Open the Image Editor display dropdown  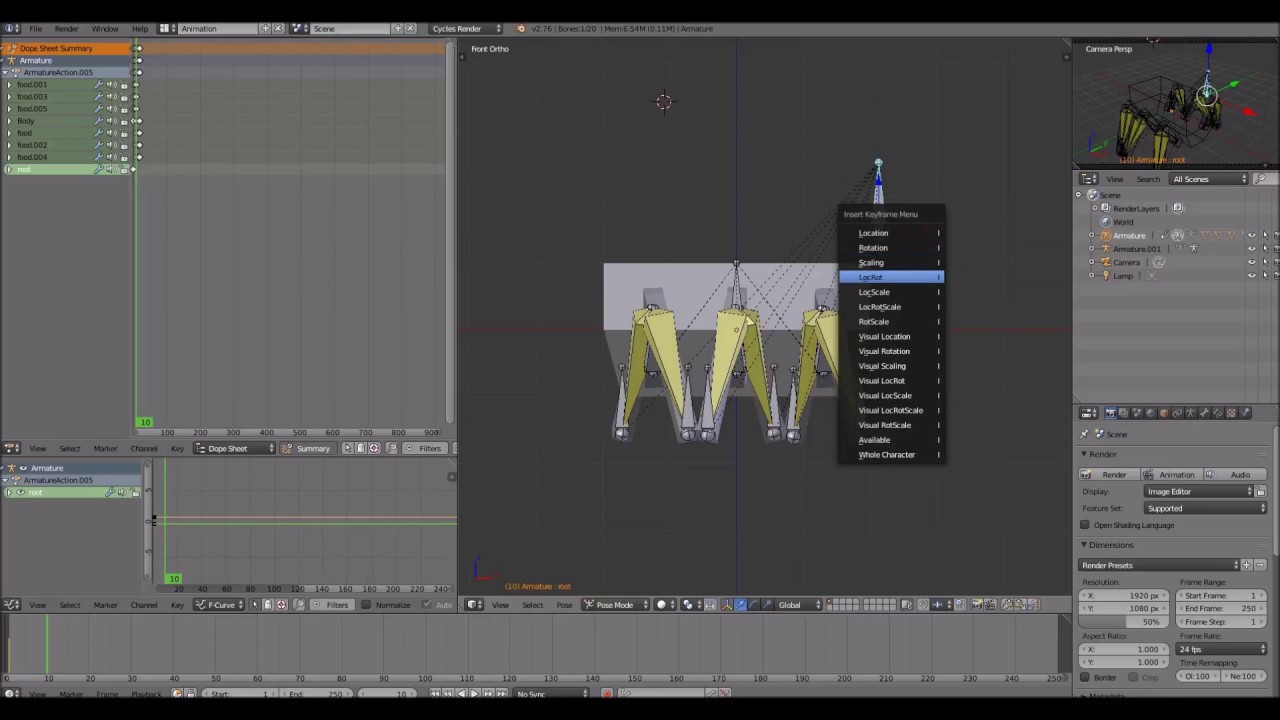(1199, 492)
